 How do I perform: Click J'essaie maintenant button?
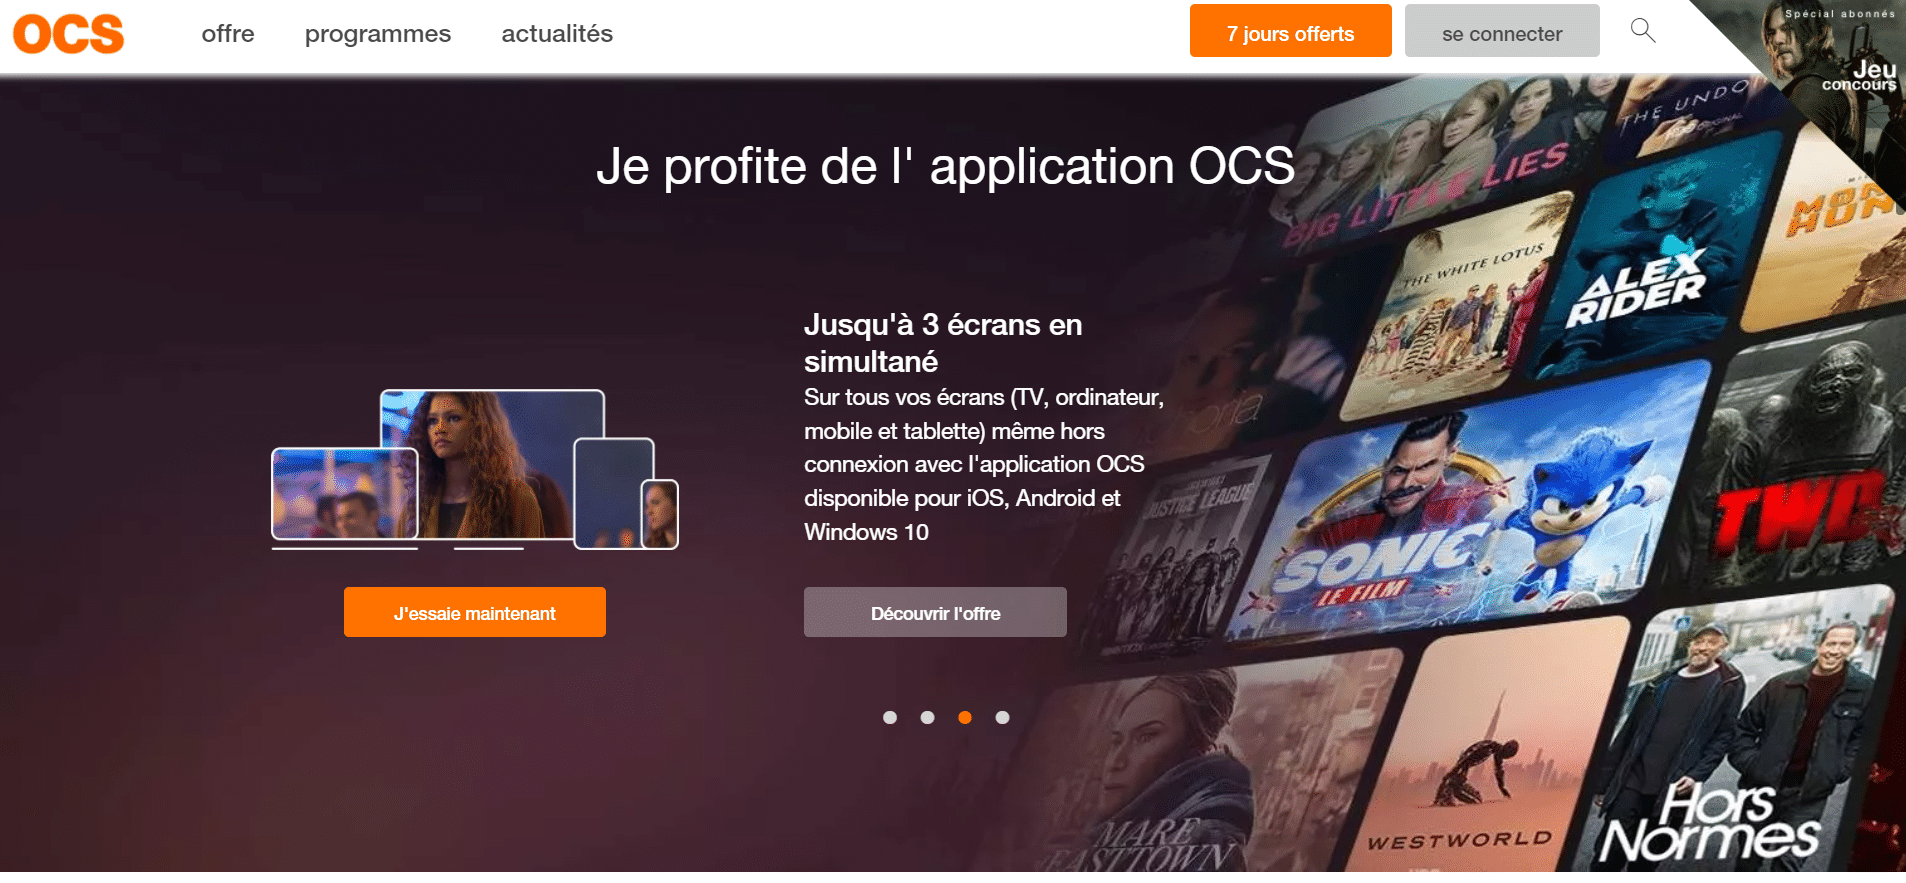point(475,612)
